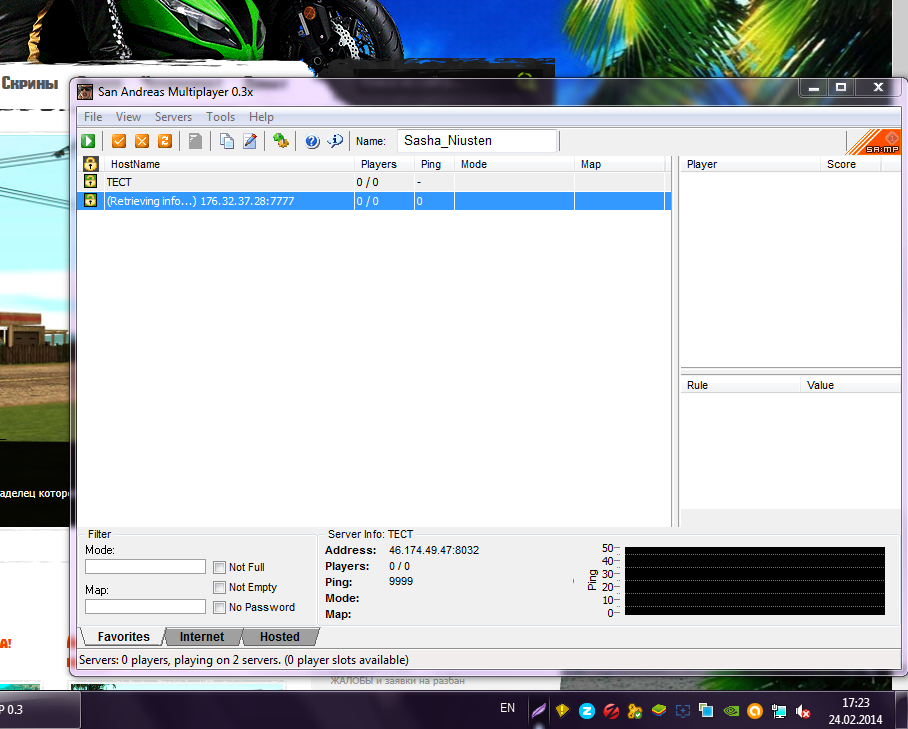Click the gray master list page icon

coord(196,141)
